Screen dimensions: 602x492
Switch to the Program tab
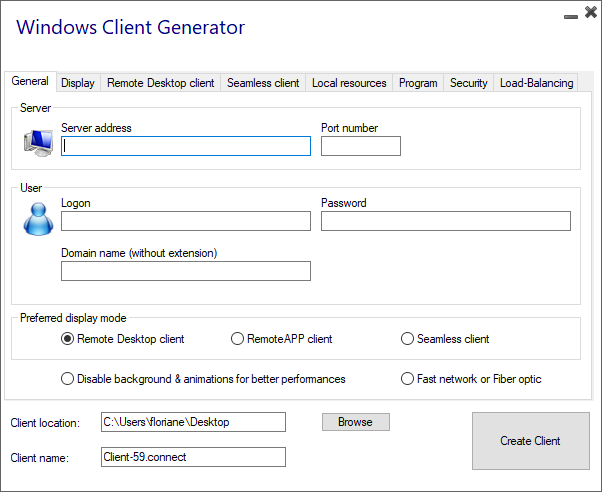point(418,83)
